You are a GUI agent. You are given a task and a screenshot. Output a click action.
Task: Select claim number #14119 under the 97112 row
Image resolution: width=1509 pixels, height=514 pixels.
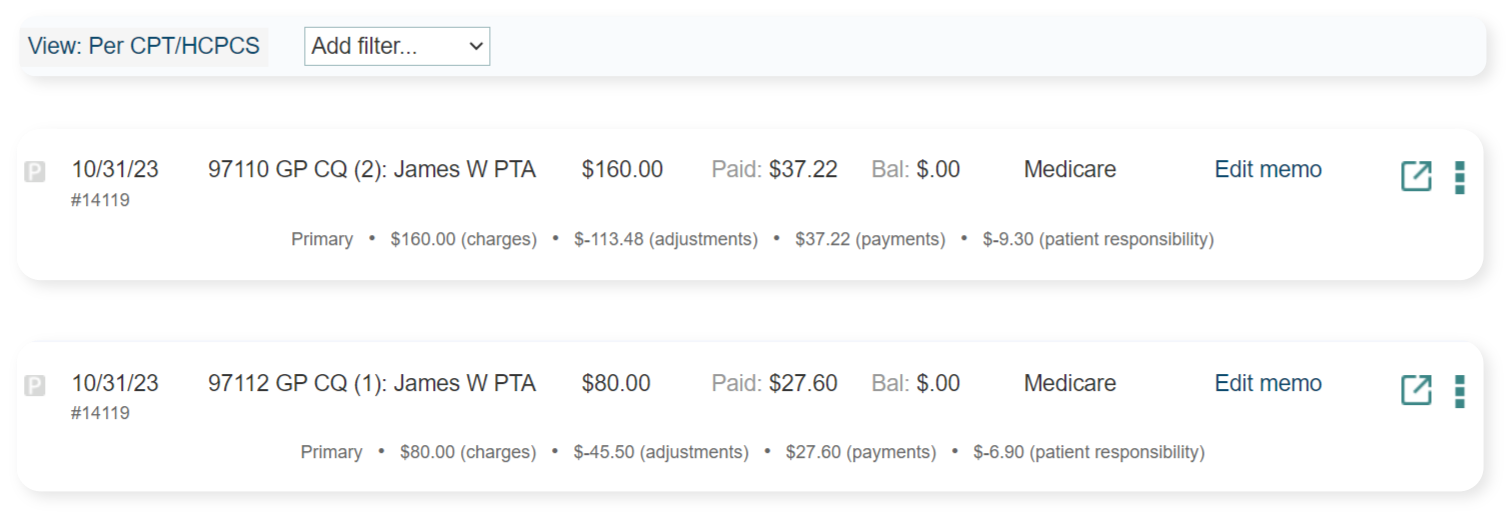100,413
